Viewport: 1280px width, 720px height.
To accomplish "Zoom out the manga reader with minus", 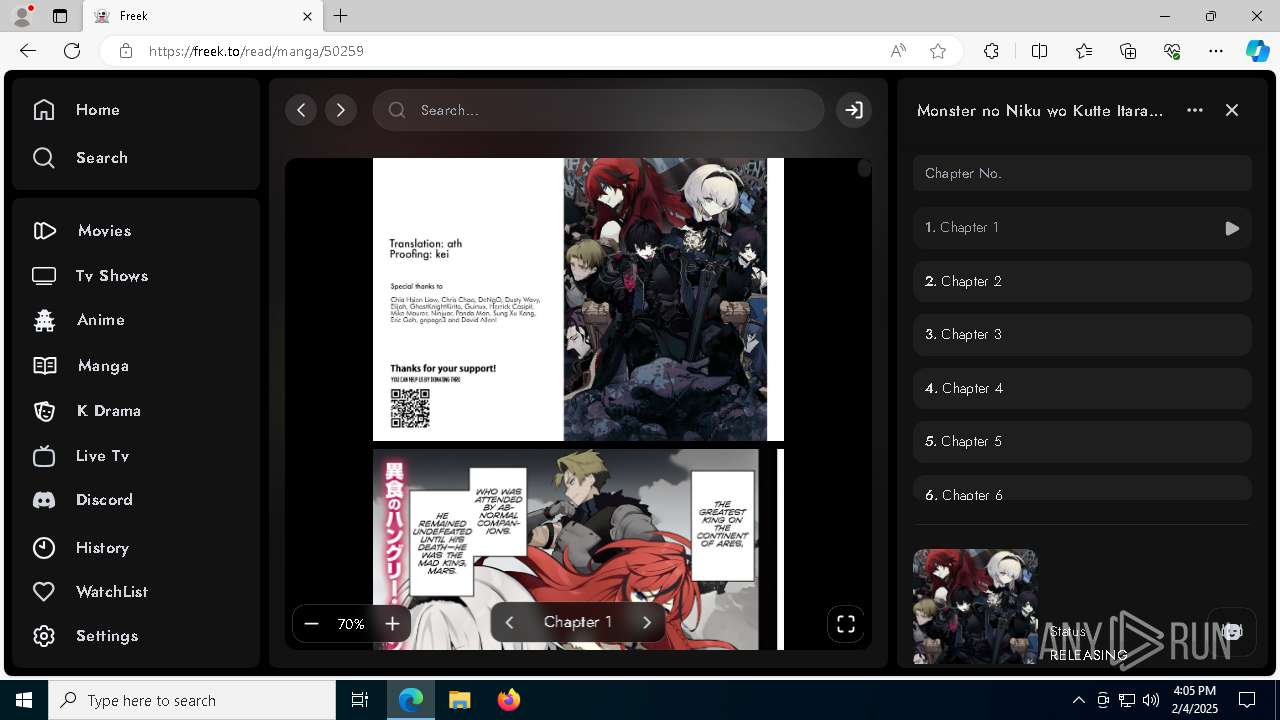I will pyautogui.click(x=311, y=624).
